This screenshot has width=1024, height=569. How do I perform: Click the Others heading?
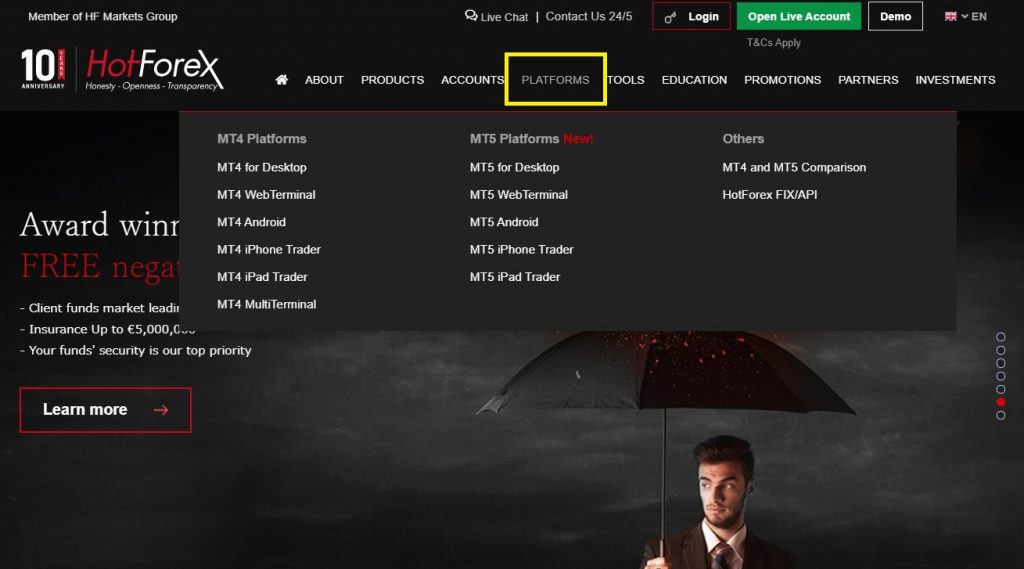tap(743, 138)
